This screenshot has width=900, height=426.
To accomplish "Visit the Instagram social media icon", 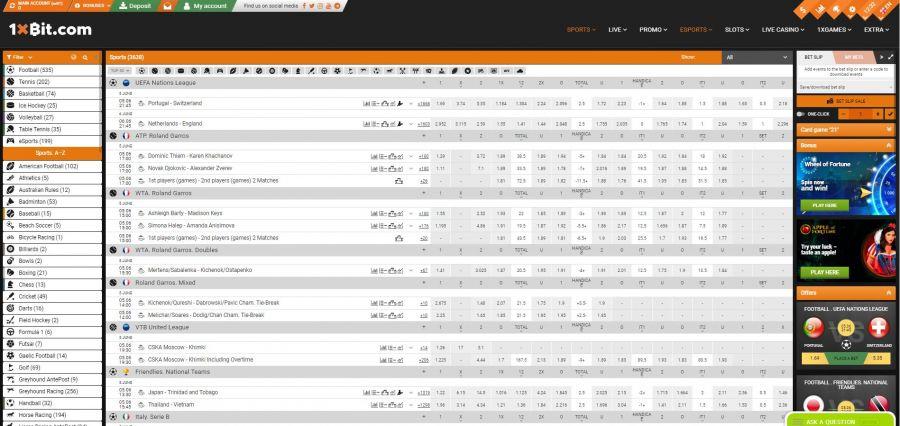I will pyautogui.click(x=320, y=6).
